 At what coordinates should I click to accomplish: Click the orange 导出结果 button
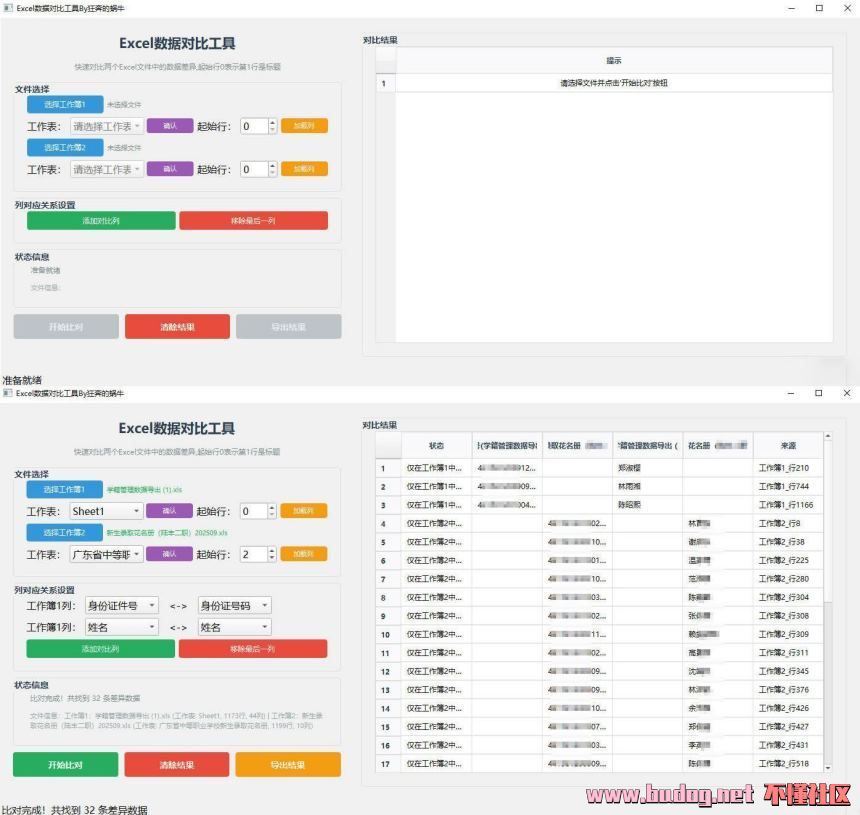288,765
